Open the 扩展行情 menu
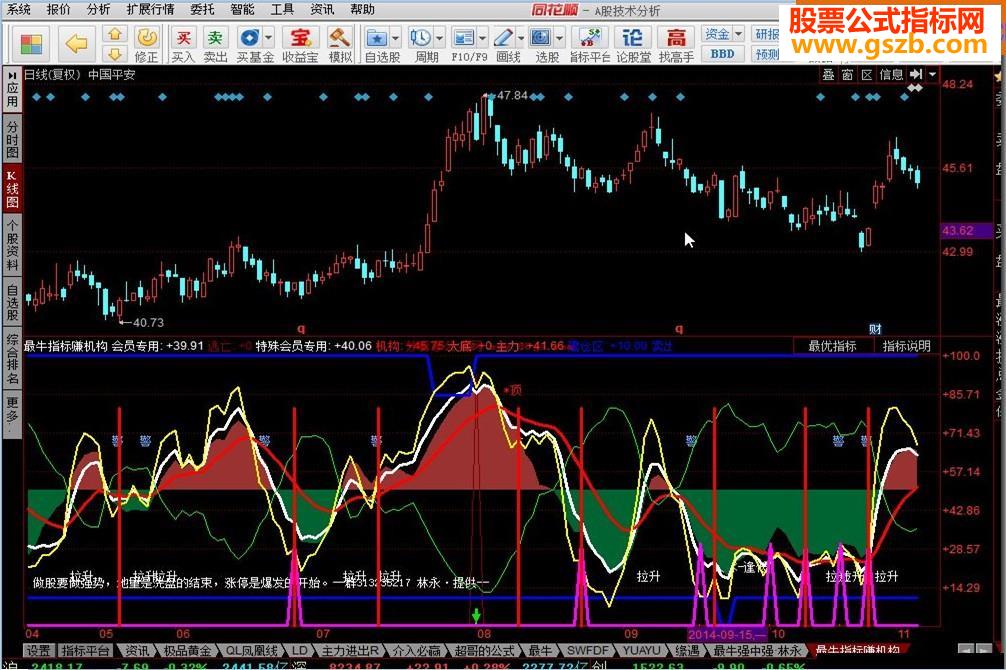The width and height of the screenshot is (1006, 670). tap(150, 9)
